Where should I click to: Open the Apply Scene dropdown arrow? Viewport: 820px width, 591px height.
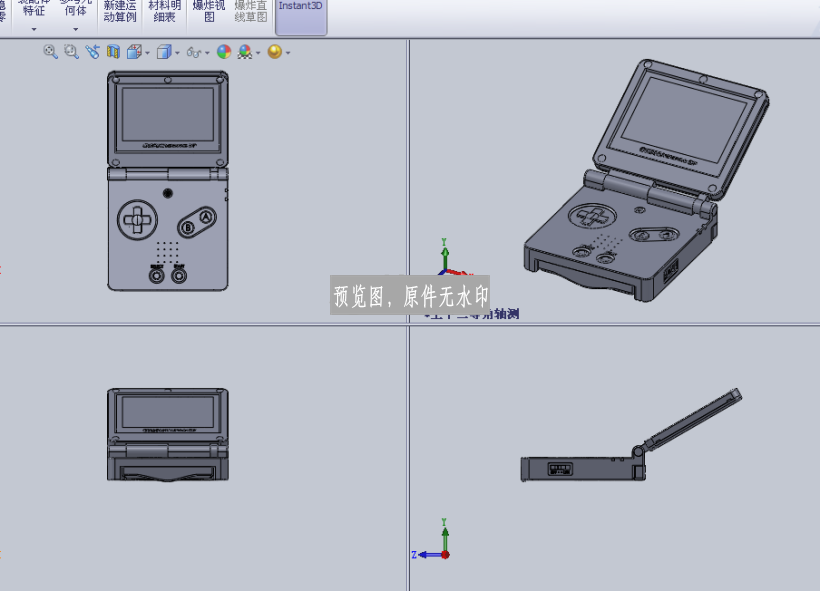coord(258,53)
